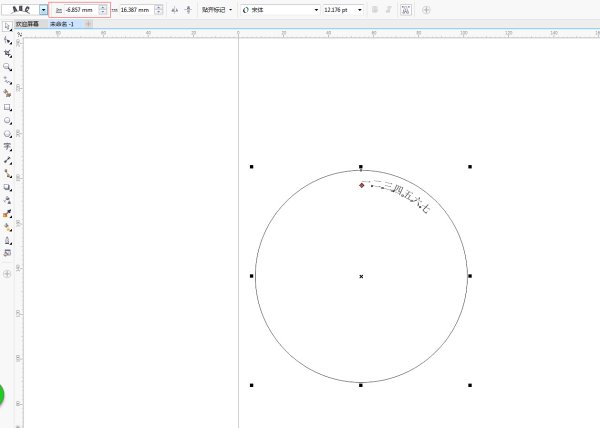This screenshot has width=600, height=428.
Task: Select the Transparency tool
Action: pos(7,200)
